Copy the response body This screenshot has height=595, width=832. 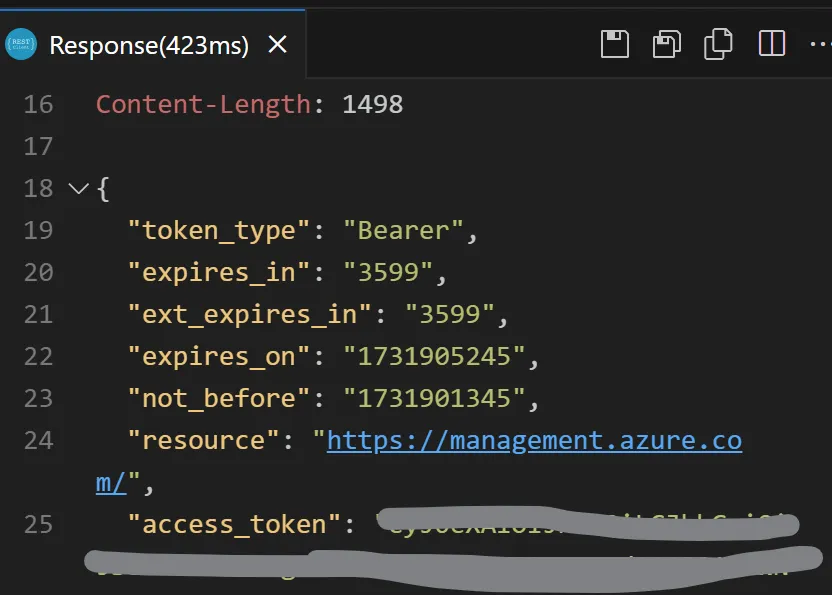[718, 44]
